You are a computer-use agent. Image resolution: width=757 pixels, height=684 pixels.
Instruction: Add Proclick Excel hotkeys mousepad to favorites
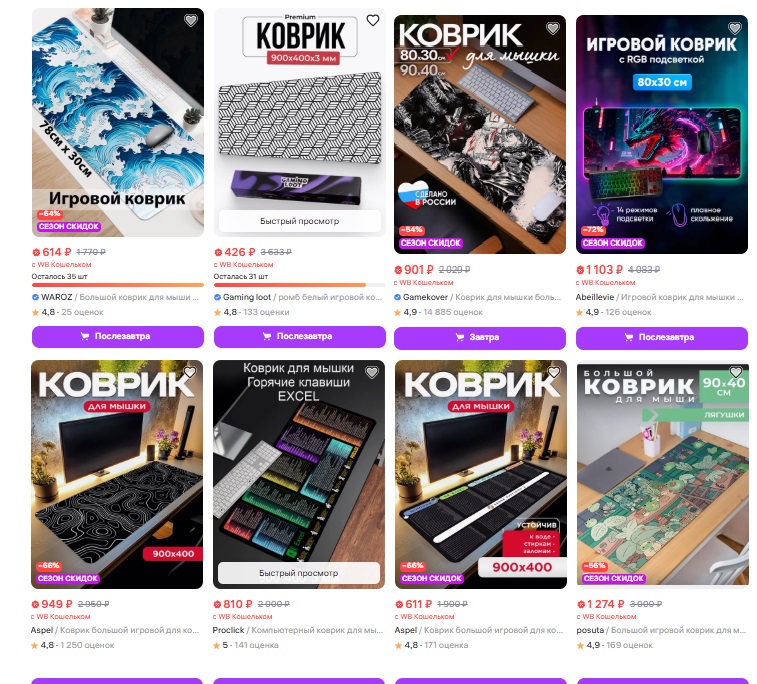[372, 372]
